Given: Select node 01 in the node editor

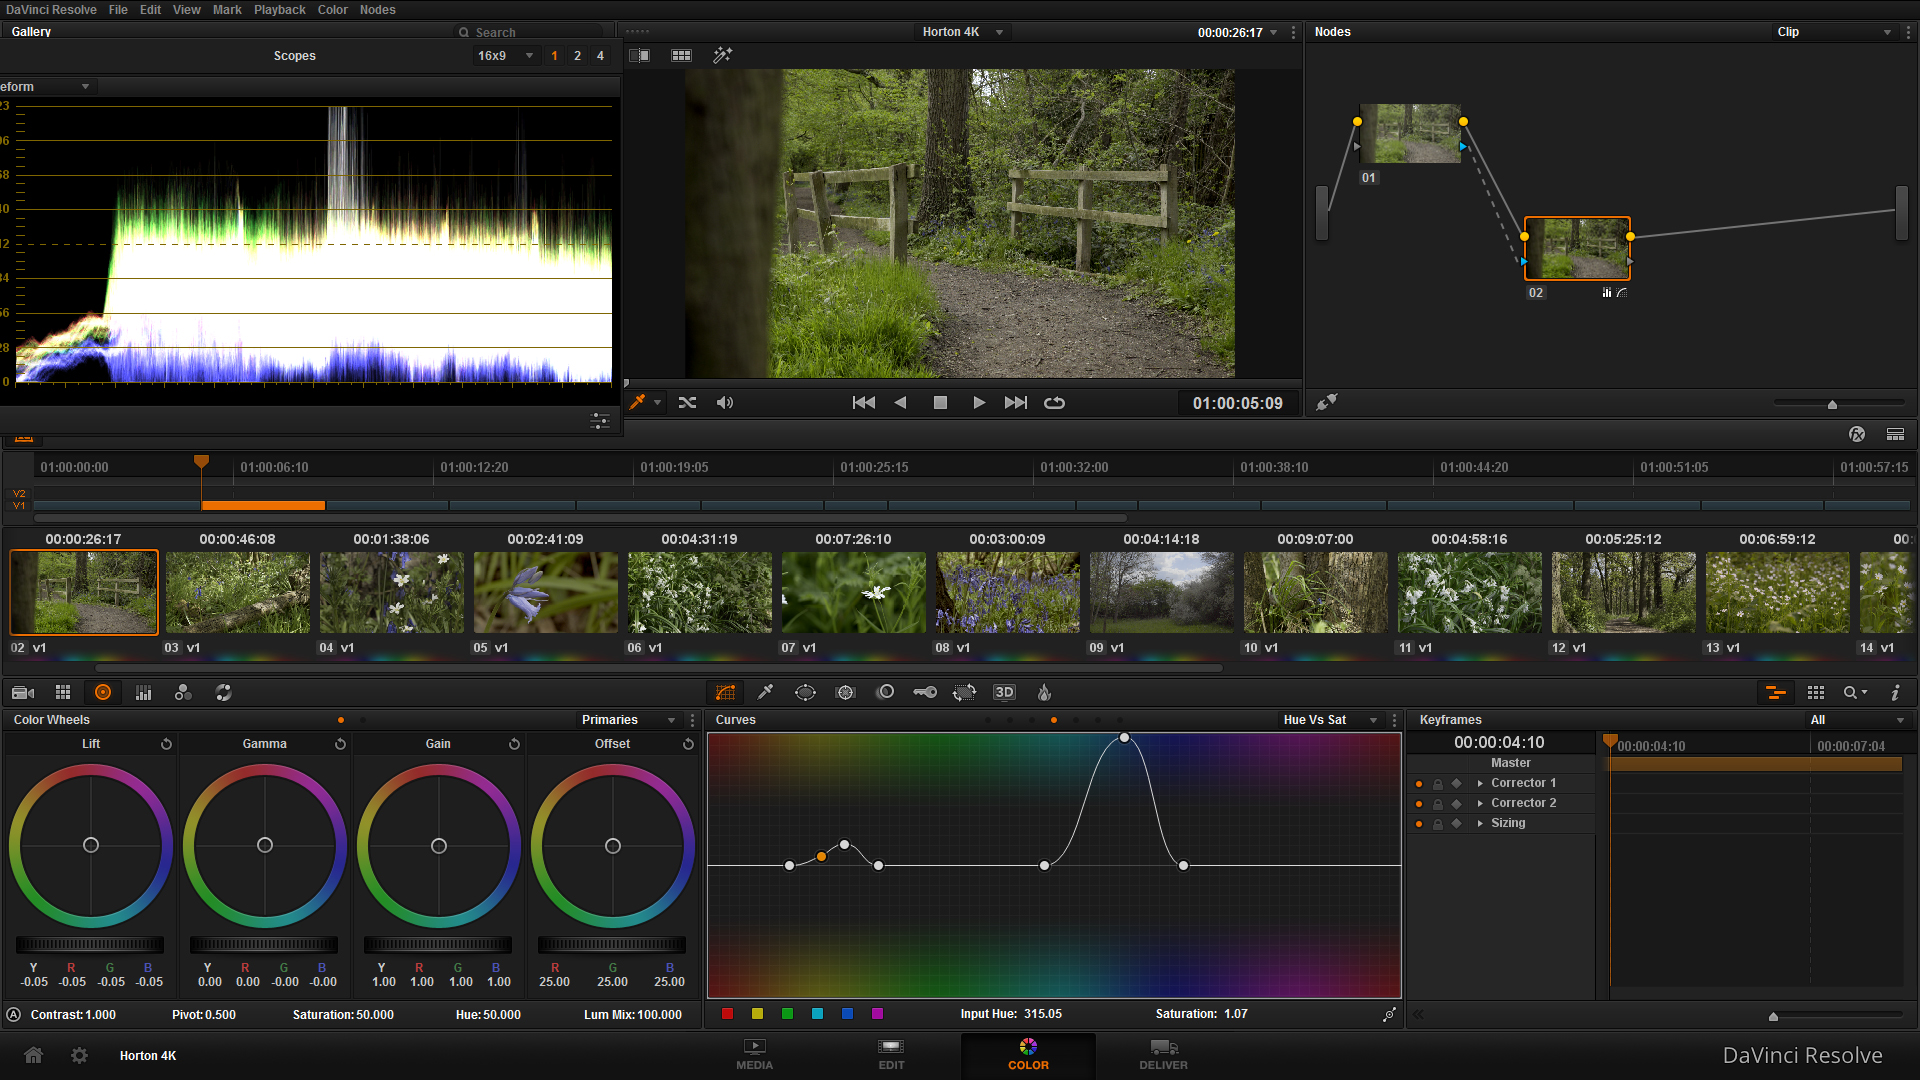Looking at the screenshot, I should click(1410, 133).
